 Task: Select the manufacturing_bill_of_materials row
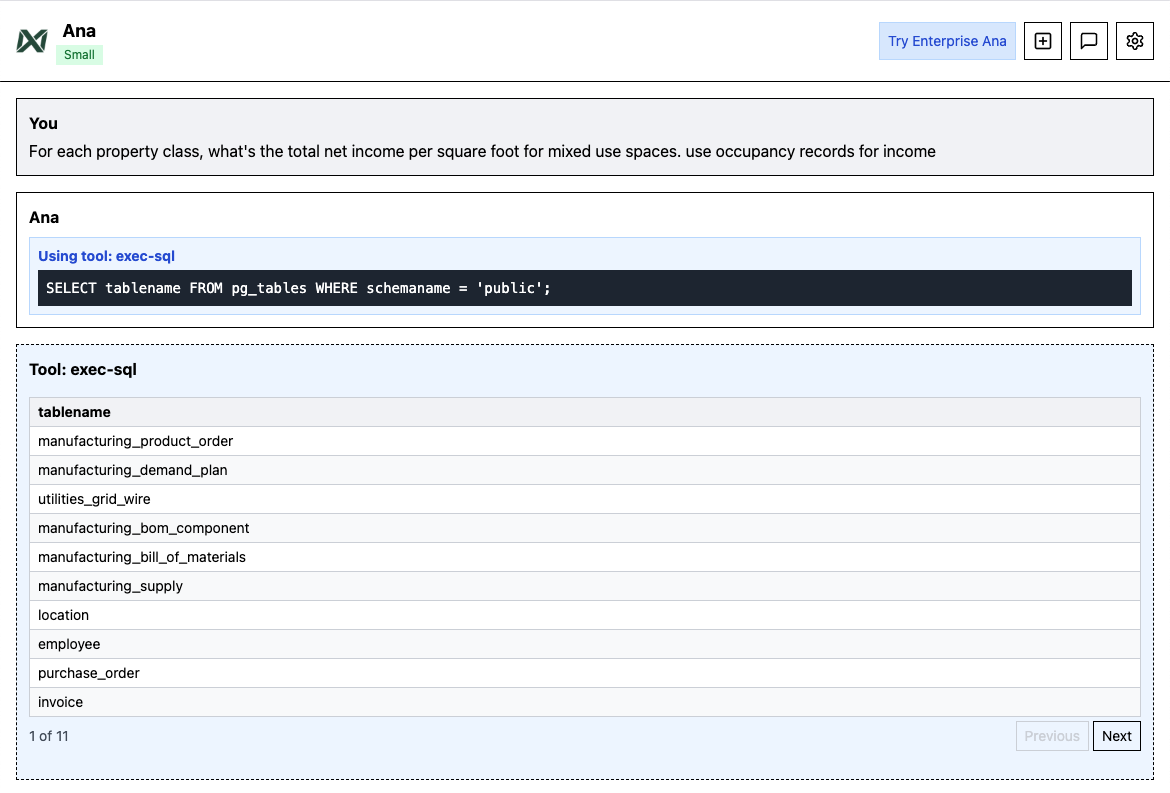point(141,557)
